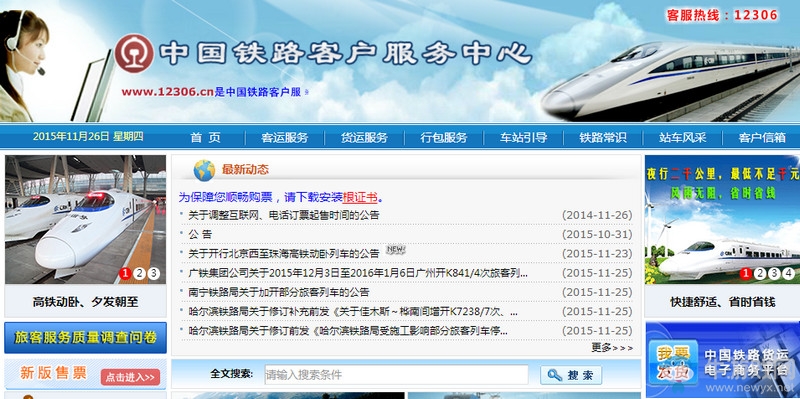The image size is (800, 399).
Task: Click the magnifier icon in the 搜索 button
Action: tap(555, 376)
